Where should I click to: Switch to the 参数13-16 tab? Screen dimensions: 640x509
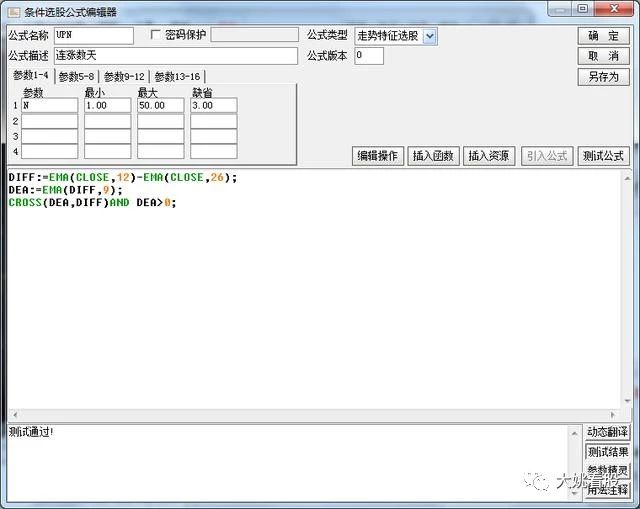click(x=177, y=76)
